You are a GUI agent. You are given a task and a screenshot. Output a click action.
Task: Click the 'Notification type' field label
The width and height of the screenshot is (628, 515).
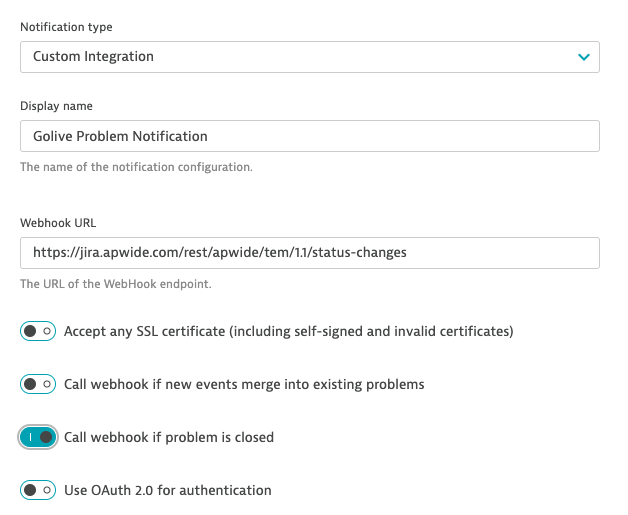[x=64, y=27]
